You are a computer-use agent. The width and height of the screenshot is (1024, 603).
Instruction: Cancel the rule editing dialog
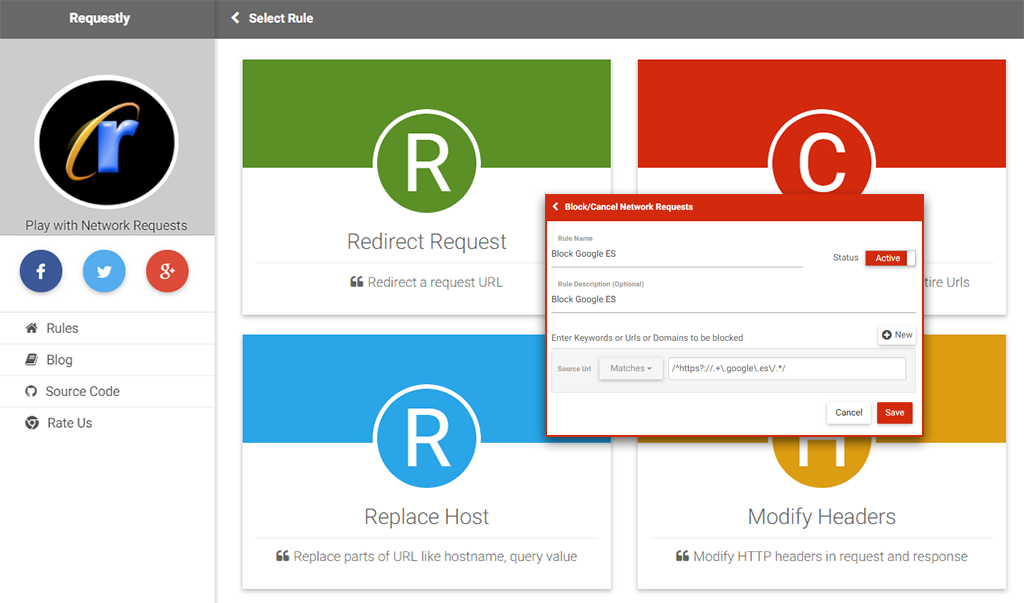848,413
